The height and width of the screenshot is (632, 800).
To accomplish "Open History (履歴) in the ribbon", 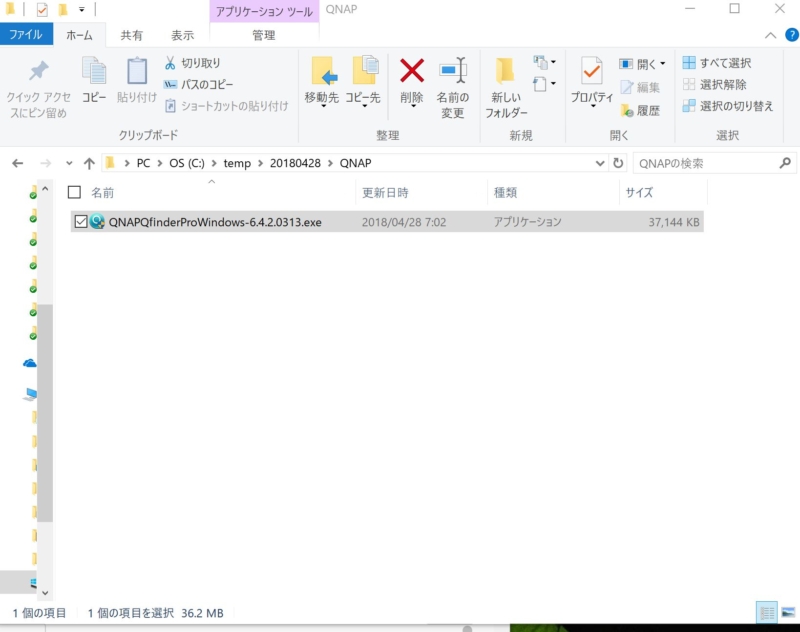I will click(641, 110).
